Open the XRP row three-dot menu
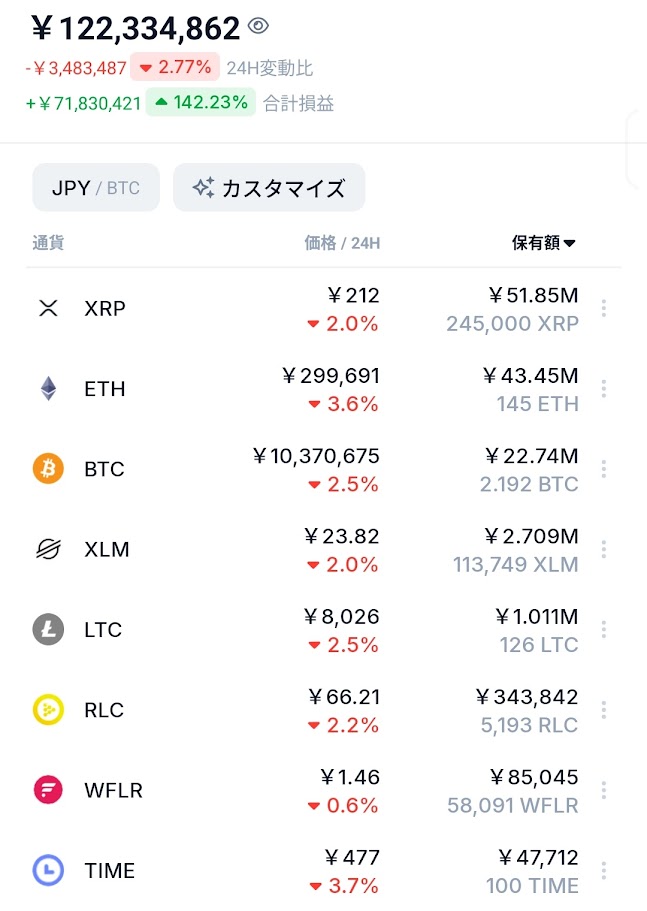This screenshot has height=911, width=647. click(x=603, y=308)
